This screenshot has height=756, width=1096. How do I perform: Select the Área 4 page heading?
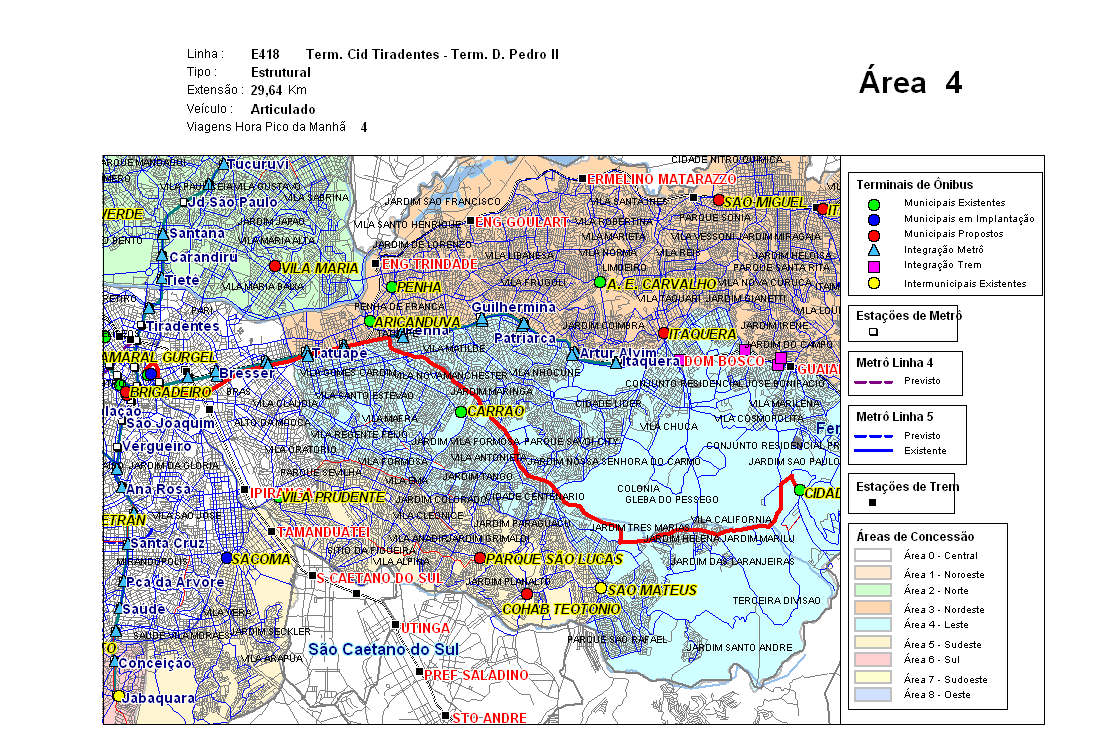(x=911, y=82)
